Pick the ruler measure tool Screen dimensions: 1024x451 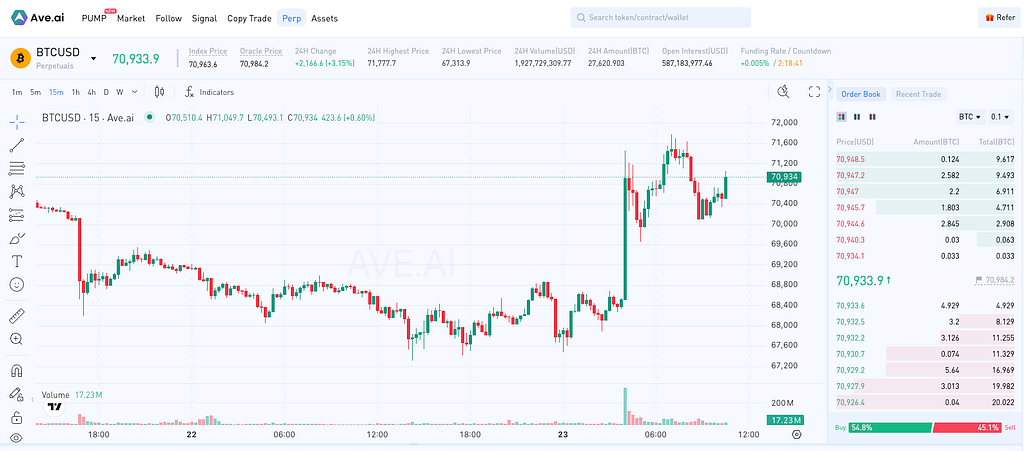[17, 316]
